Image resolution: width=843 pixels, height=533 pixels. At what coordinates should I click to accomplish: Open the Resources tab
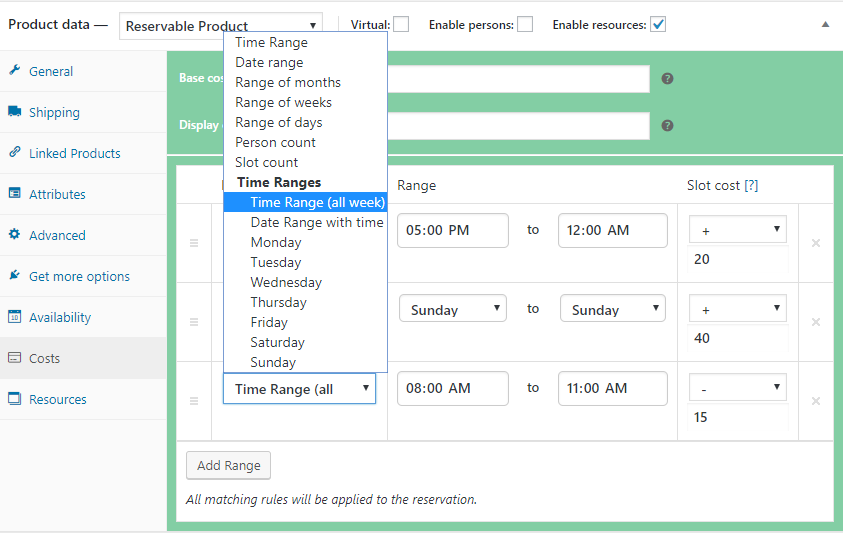(57, 399)
